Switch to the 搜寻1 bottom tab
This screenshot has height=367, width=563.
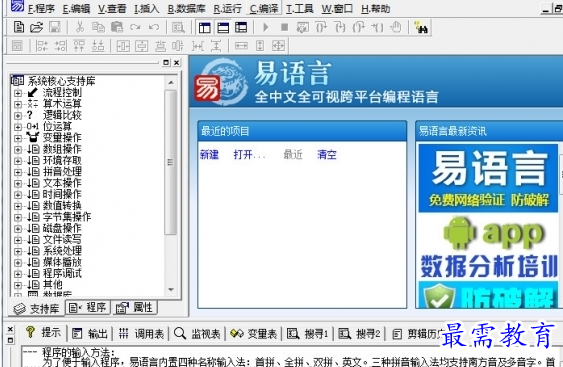tap(308, 334)
